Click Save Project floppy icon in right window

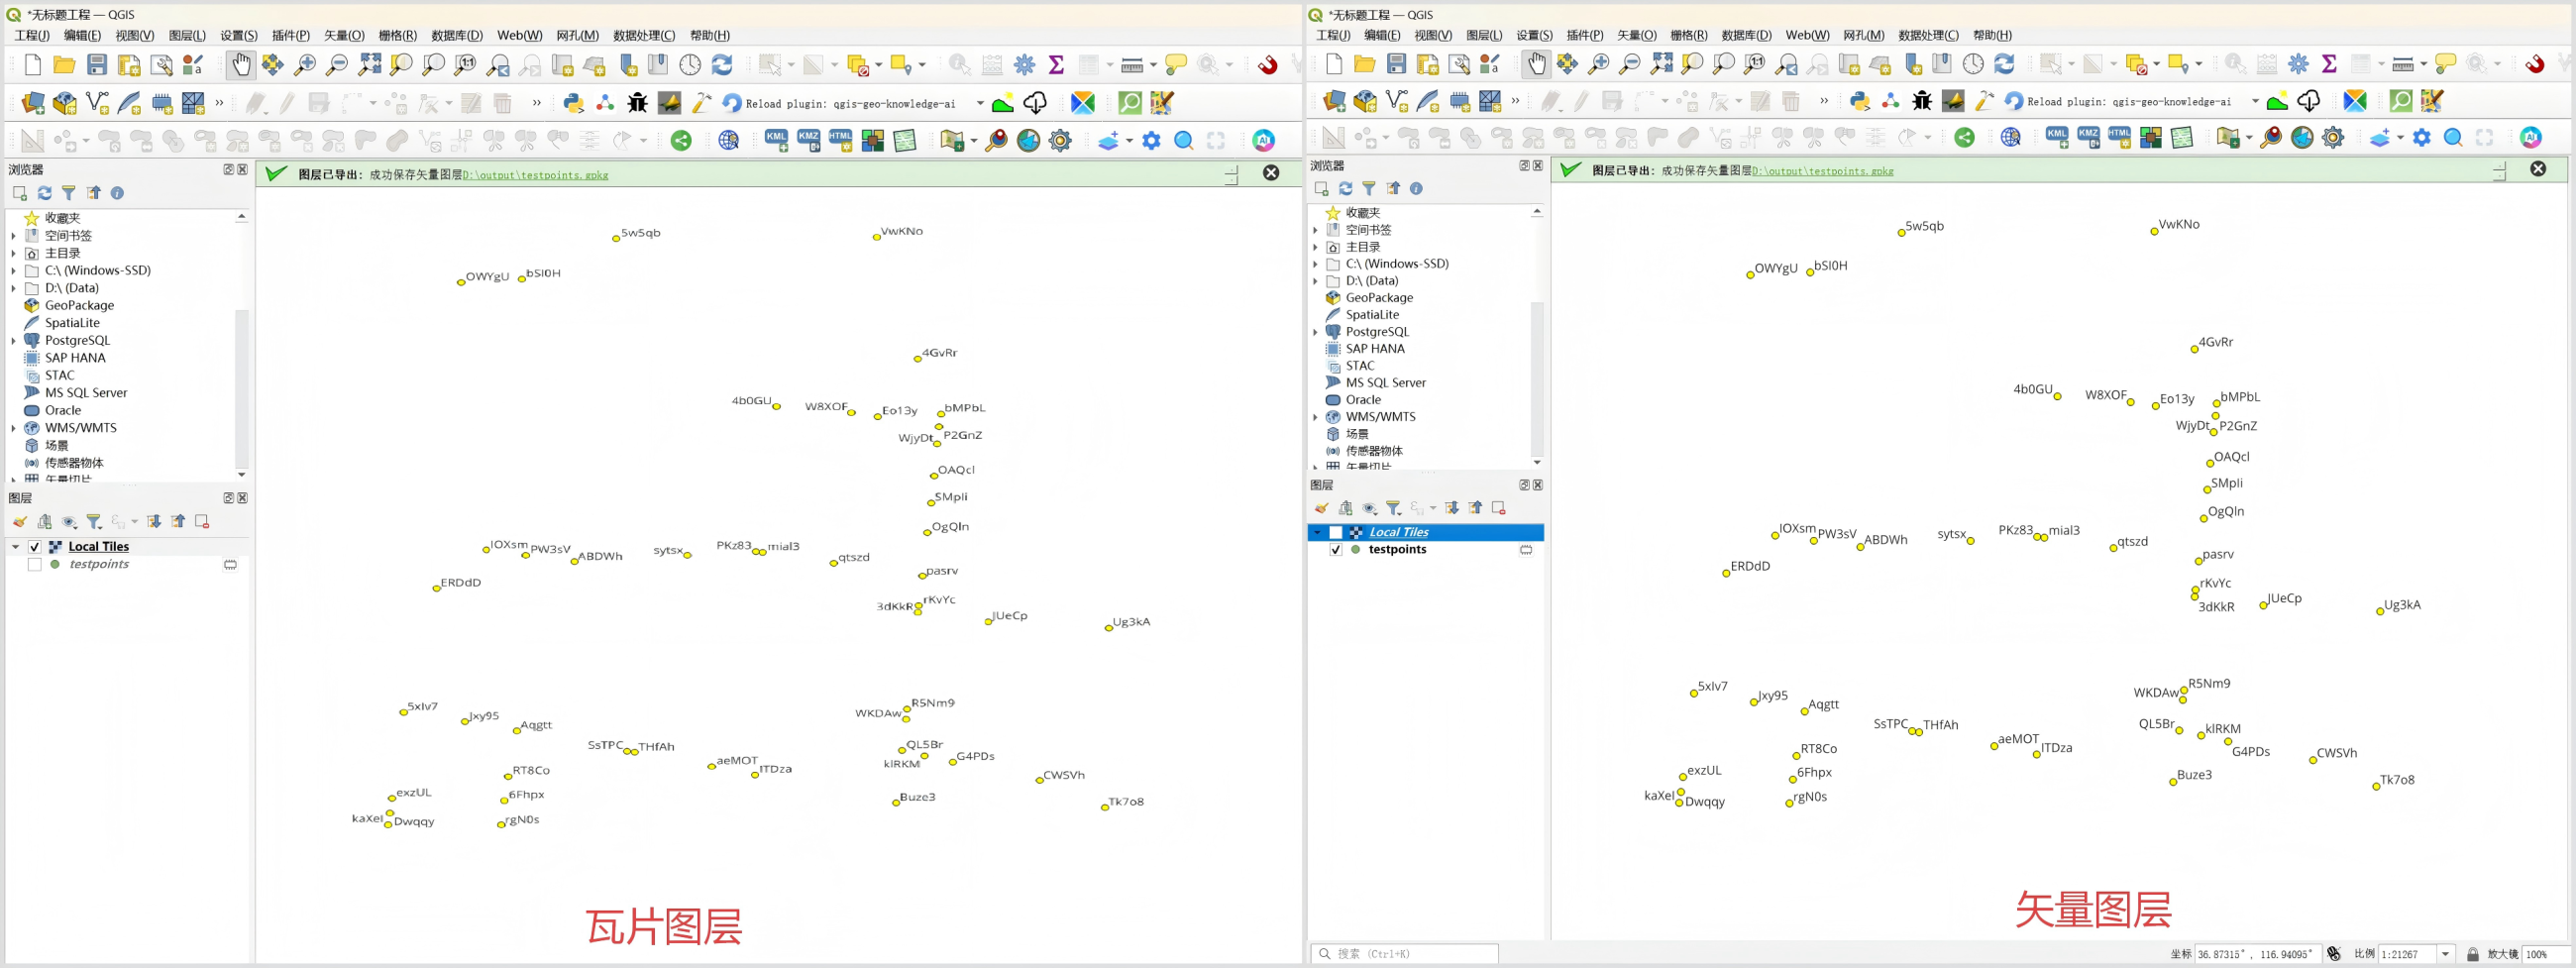tap(1397, 64)
